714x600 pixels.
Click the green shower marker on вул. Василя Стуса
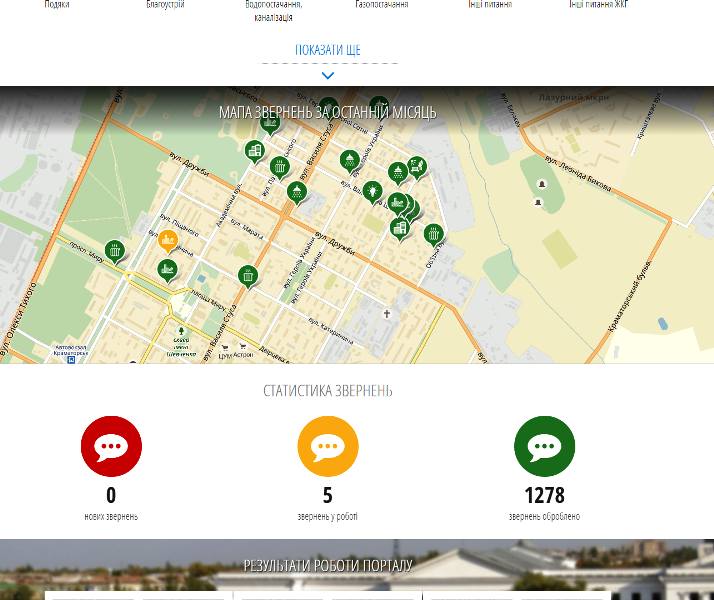coord(297,193)
